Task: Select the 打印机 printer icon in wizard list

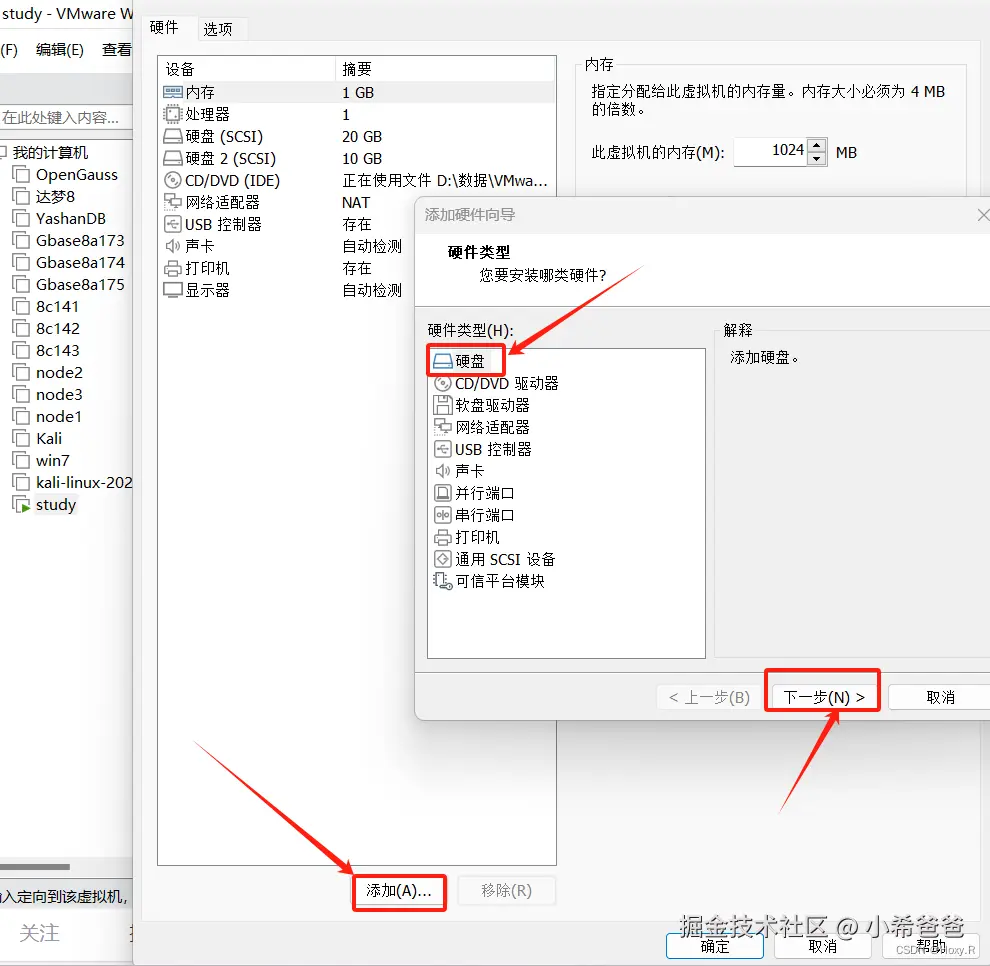Action: [x=443, y=537]
